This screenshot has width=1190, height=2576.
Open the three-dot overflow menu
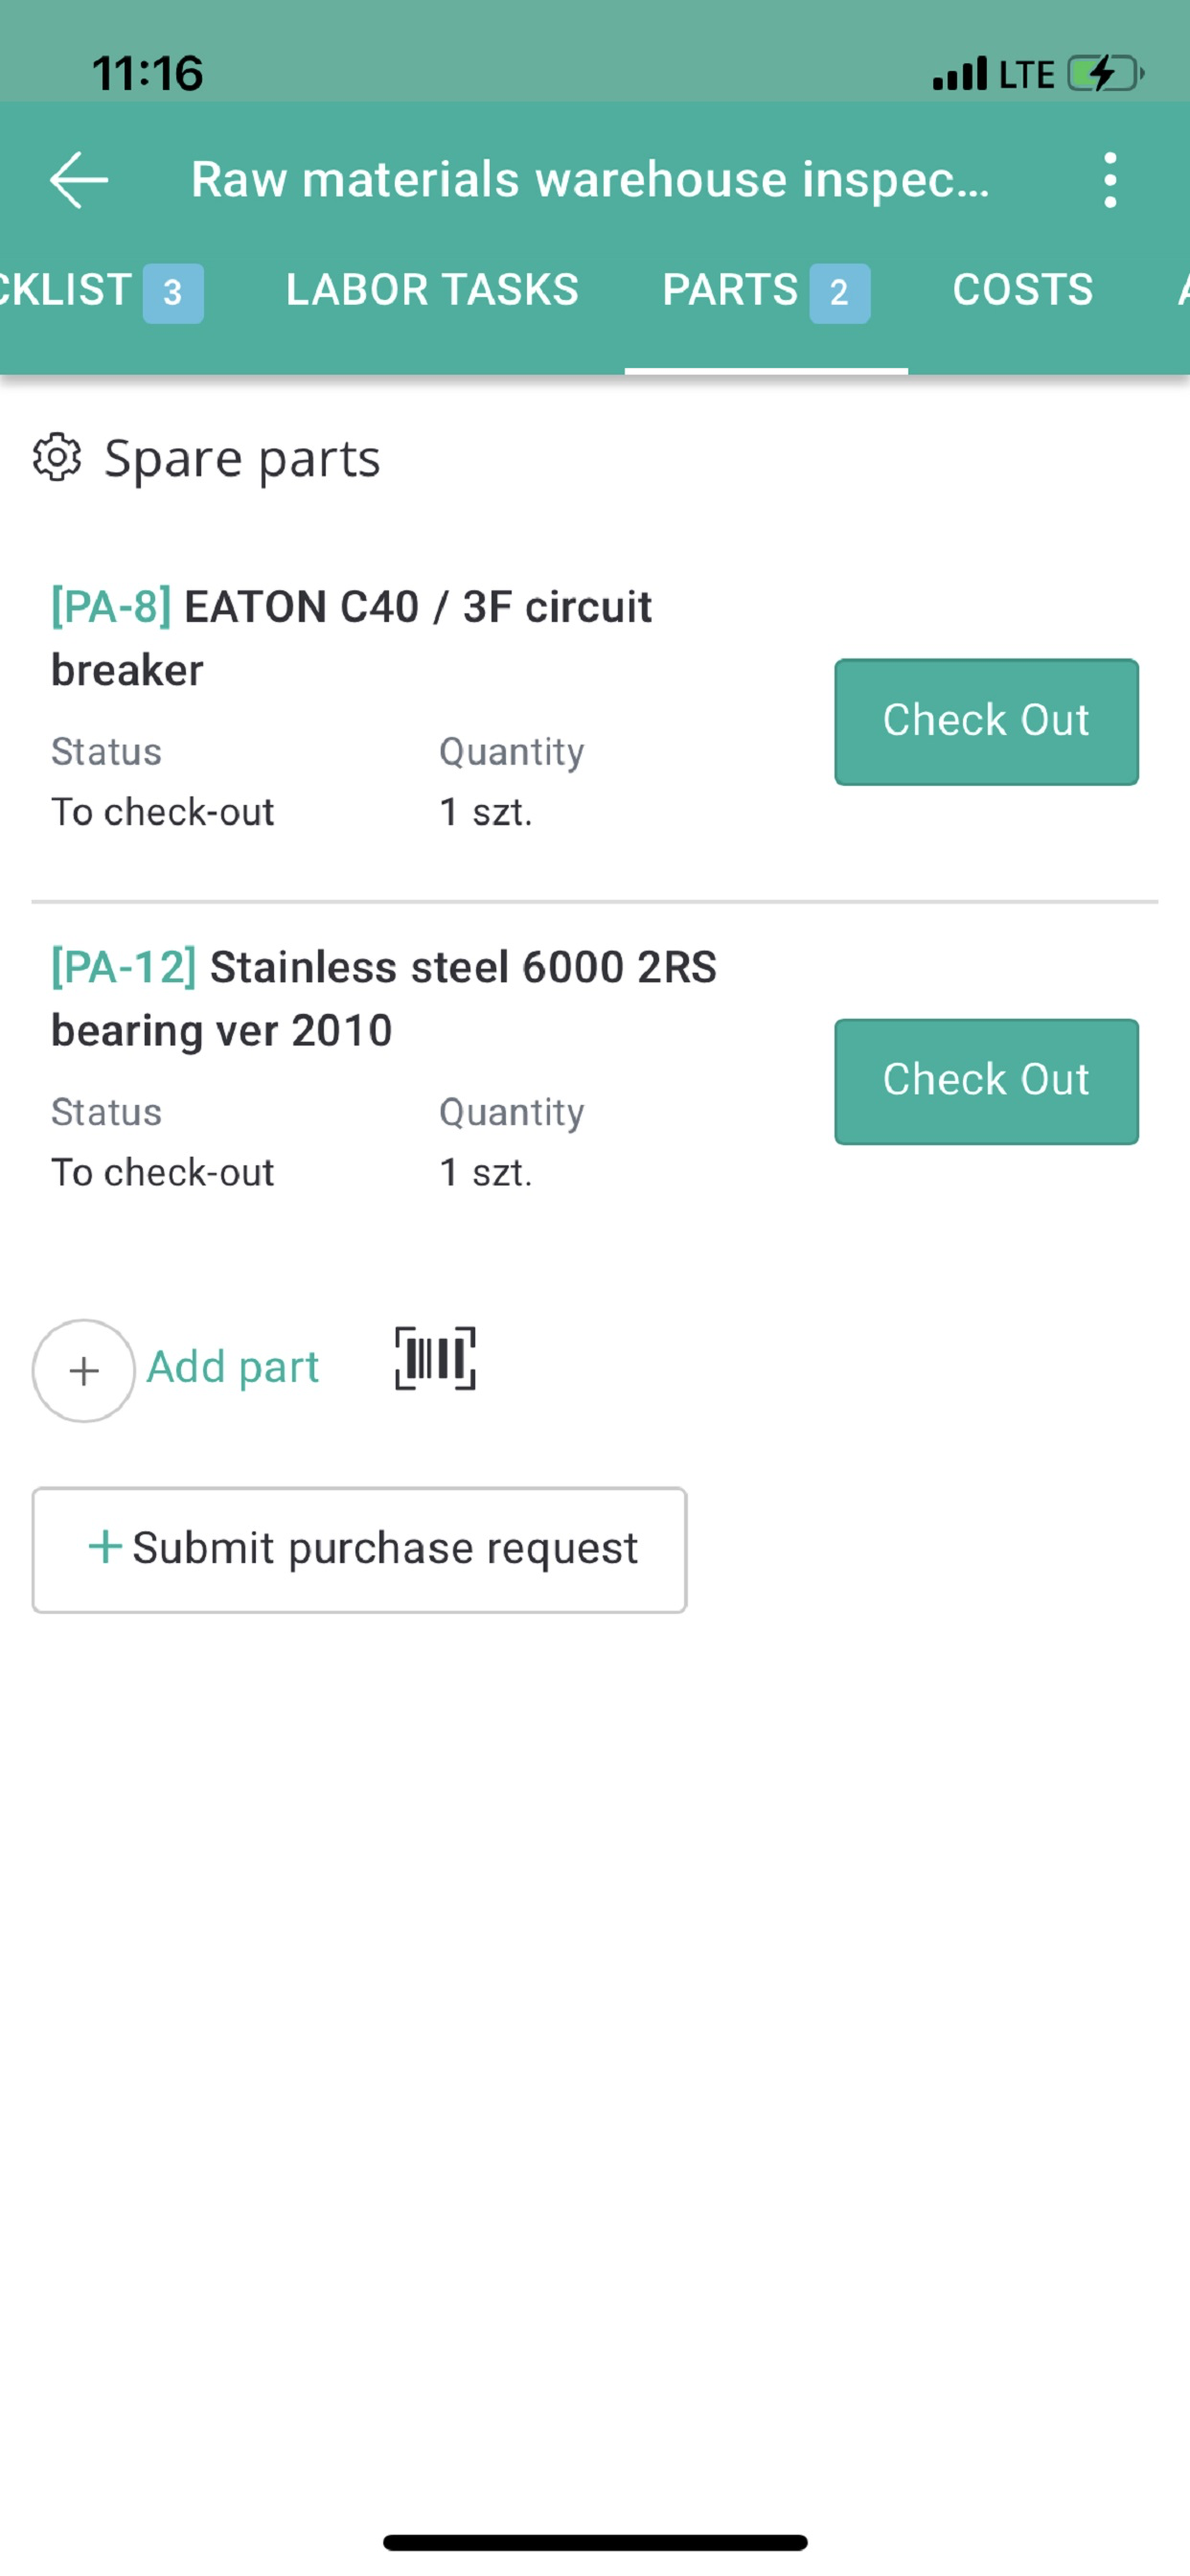(x=1109, y=180)
